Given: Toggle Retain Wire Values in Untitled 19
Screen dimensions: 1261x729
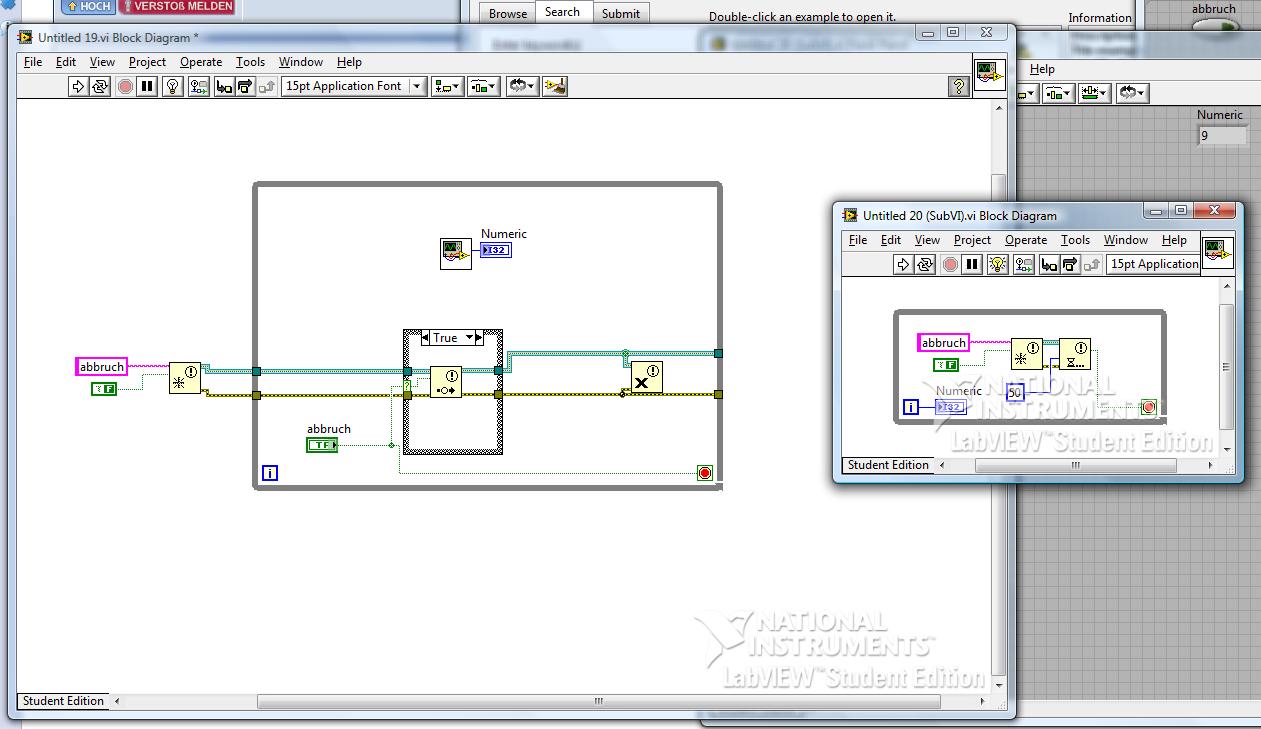Looking at the screenshot, I should tap(199, 86).
